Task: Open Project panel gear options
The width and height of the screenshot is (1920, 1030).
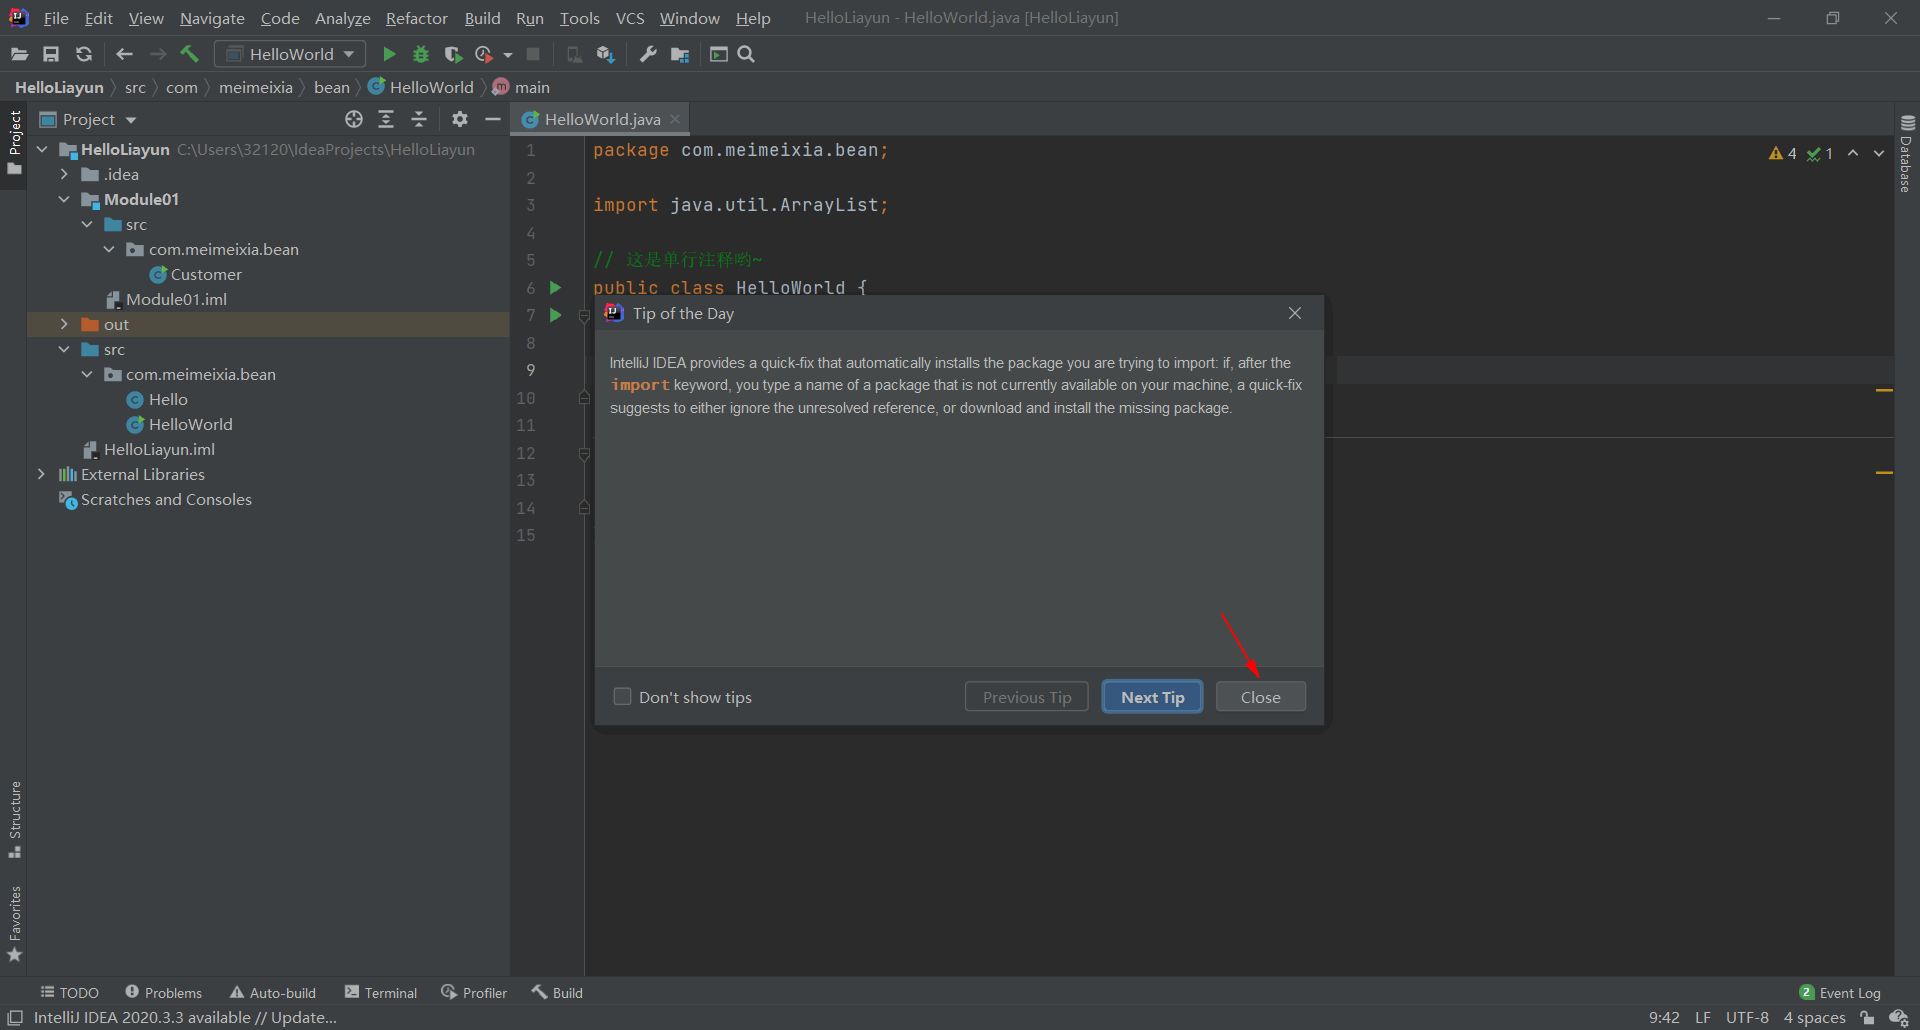Action: [460, 119]
